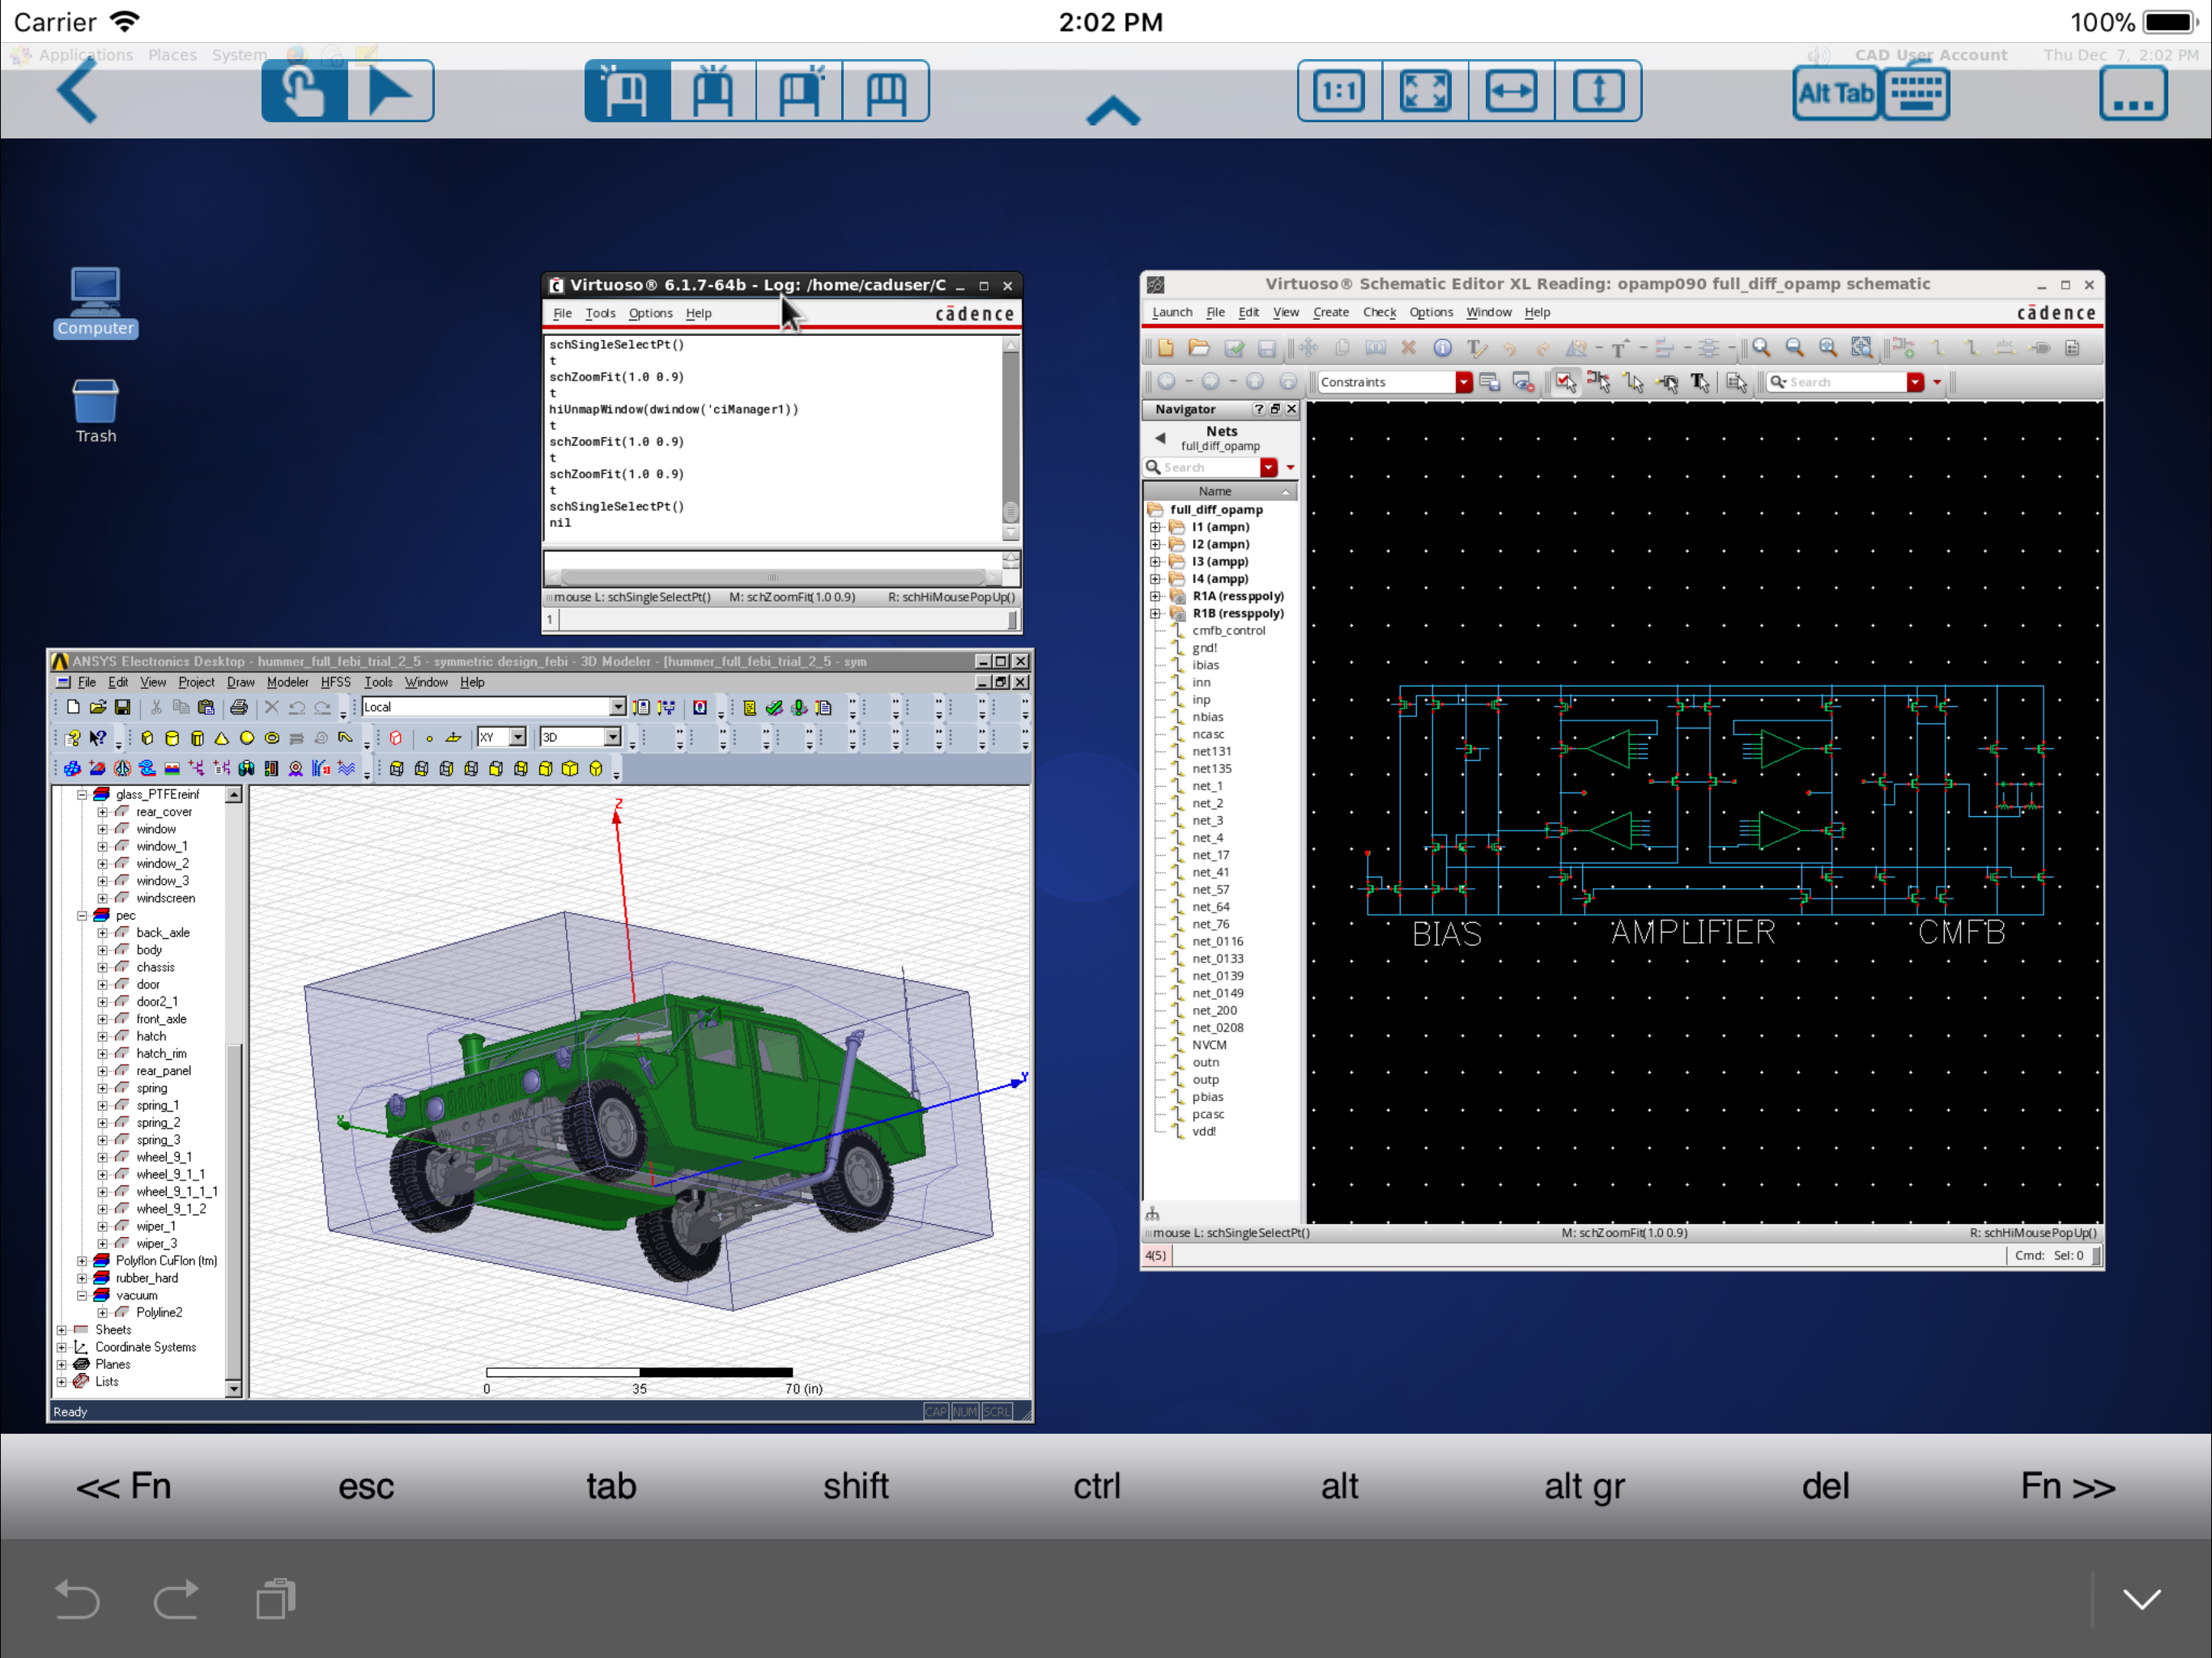The height and width of the screenshot is (1658, 2212).
Task: Tap the Alt Tab button
Action: 1835,93
